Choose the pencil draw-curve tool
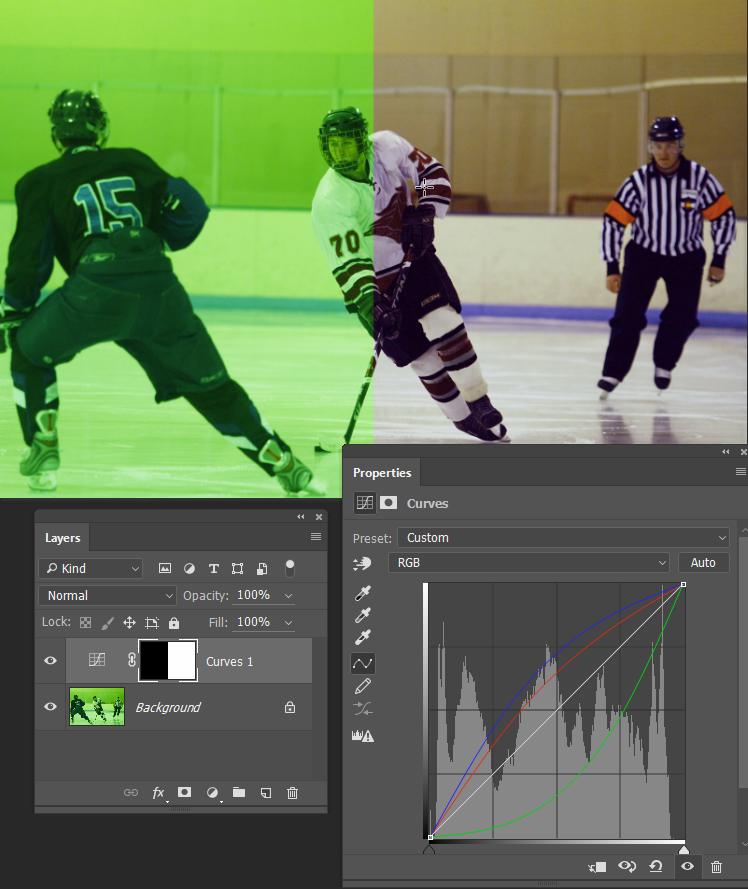The image size is (748, 889). click(363, 686)
